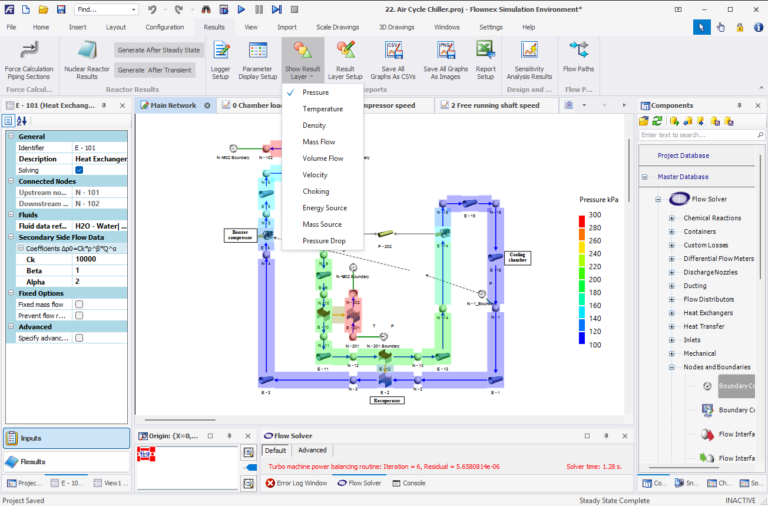Collapse the Secondary Side Flow Data section

(x=11, y=237)
